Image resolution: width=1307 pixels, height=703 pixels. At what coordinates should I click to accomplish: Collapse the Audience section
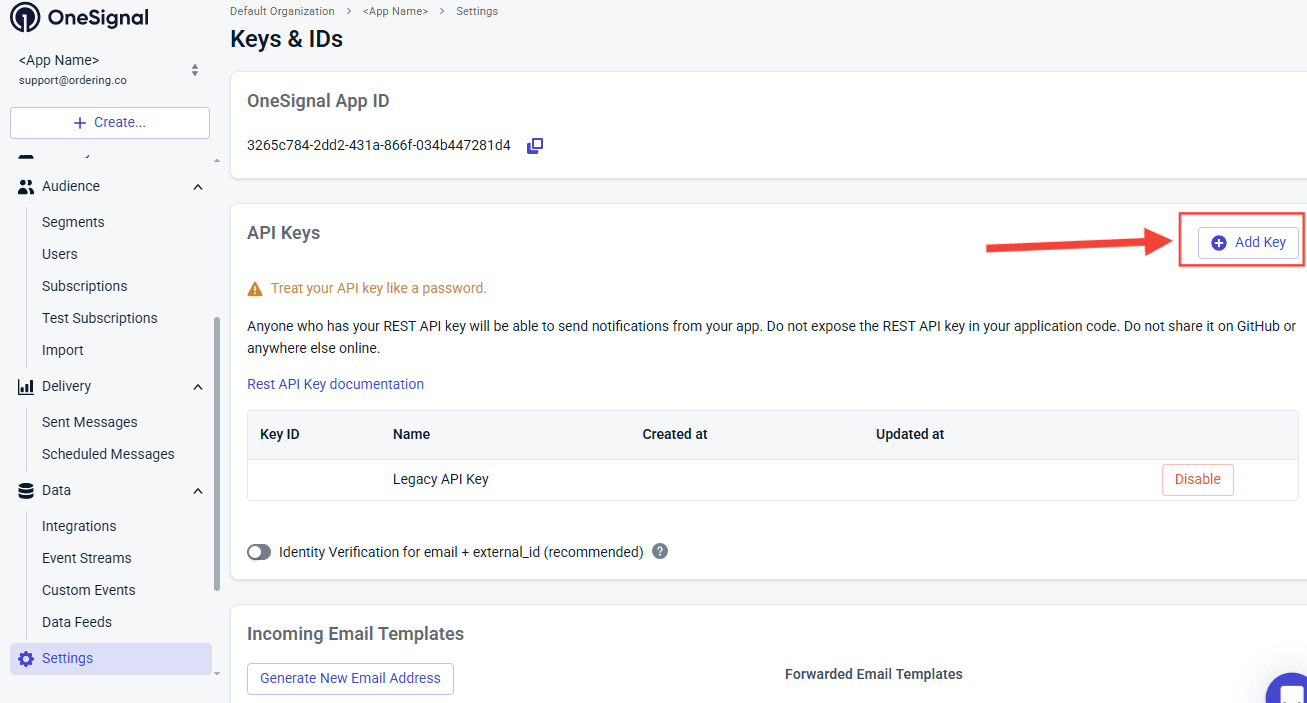[198, 187]
